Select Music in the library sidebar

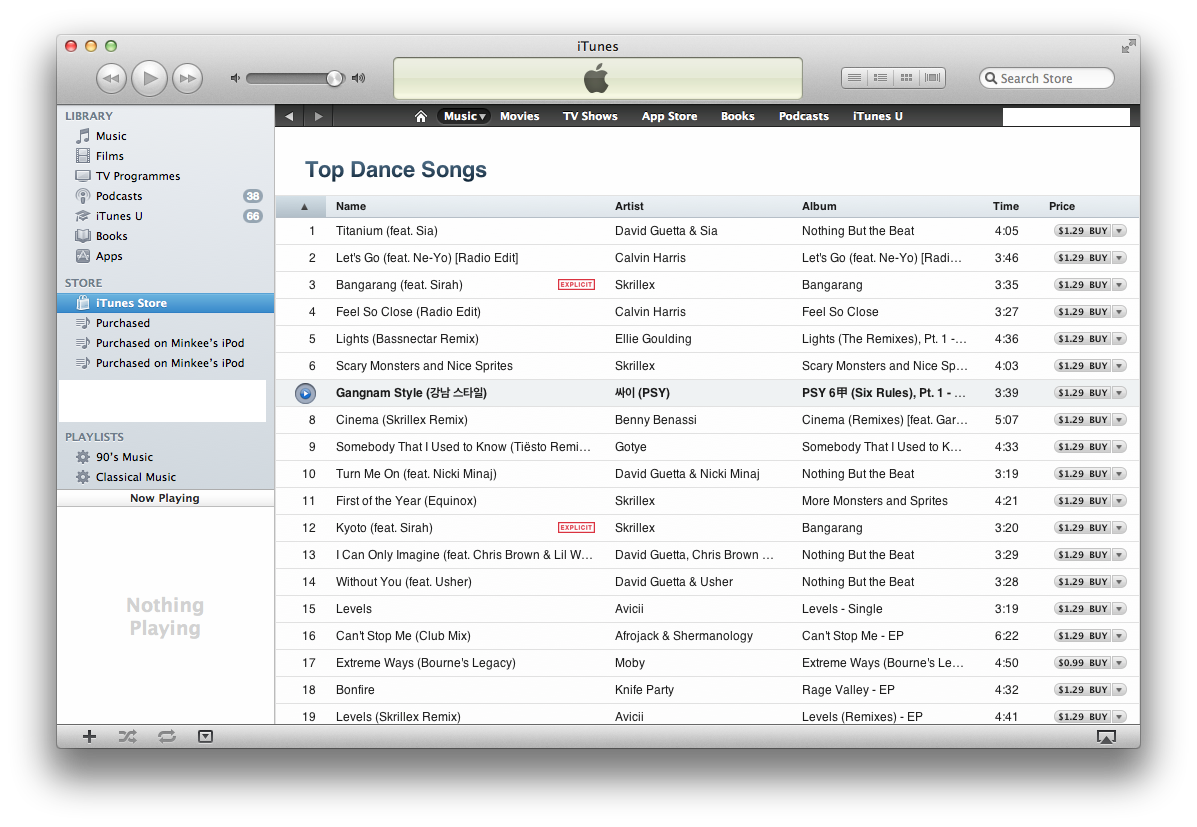pyautogui.click(x=166, y=136)
